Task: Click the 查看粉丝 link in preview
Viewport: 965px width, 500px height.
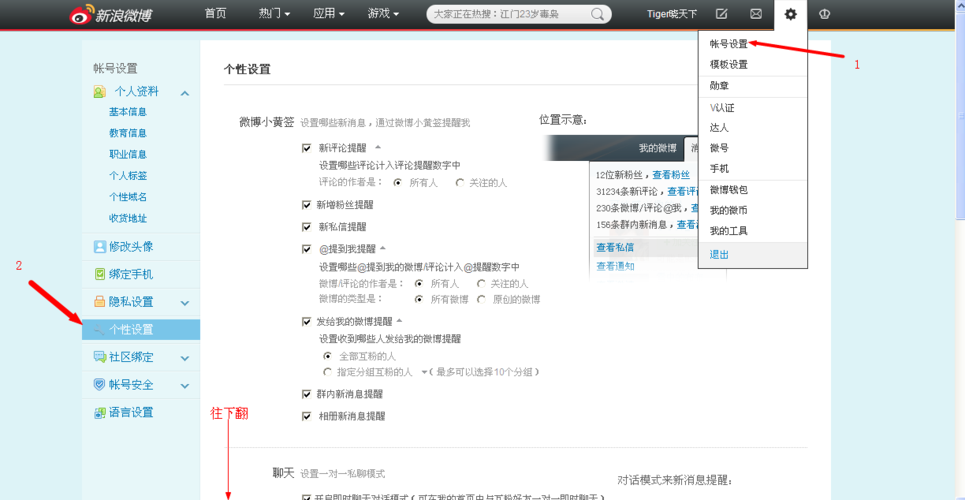Action: pos(671,175)
